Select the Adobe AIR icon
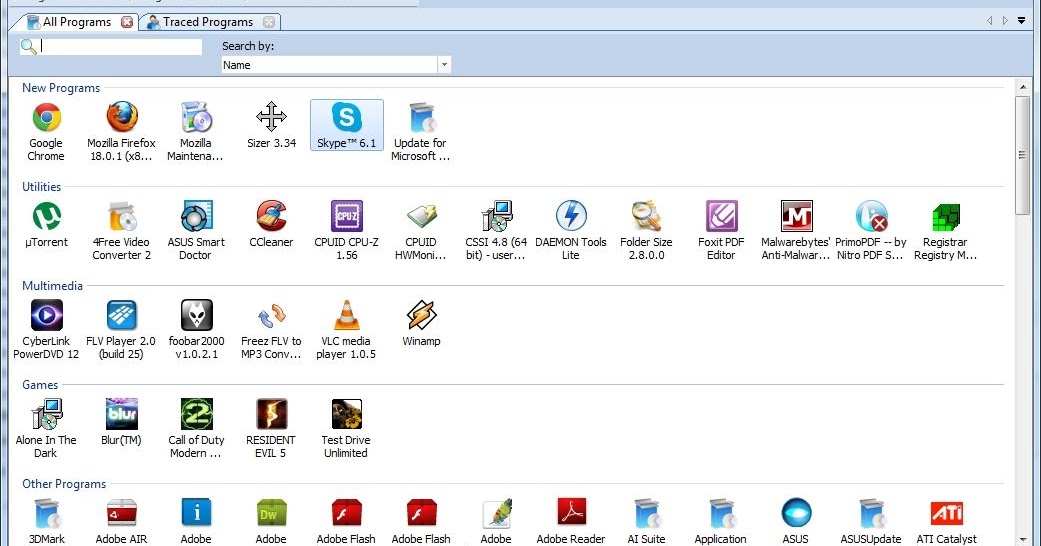Viewport: 1041px width, 546px height. point(122,513)
